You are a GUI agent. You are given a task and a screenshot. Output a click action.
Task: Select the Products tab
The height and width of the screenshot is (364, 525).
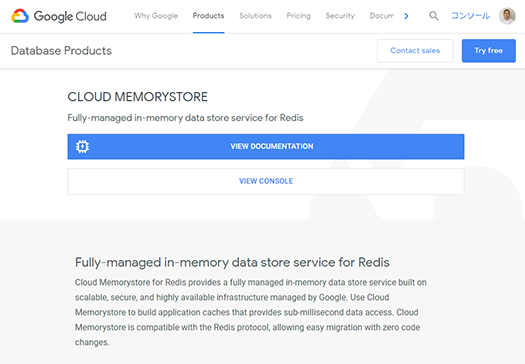208,16
